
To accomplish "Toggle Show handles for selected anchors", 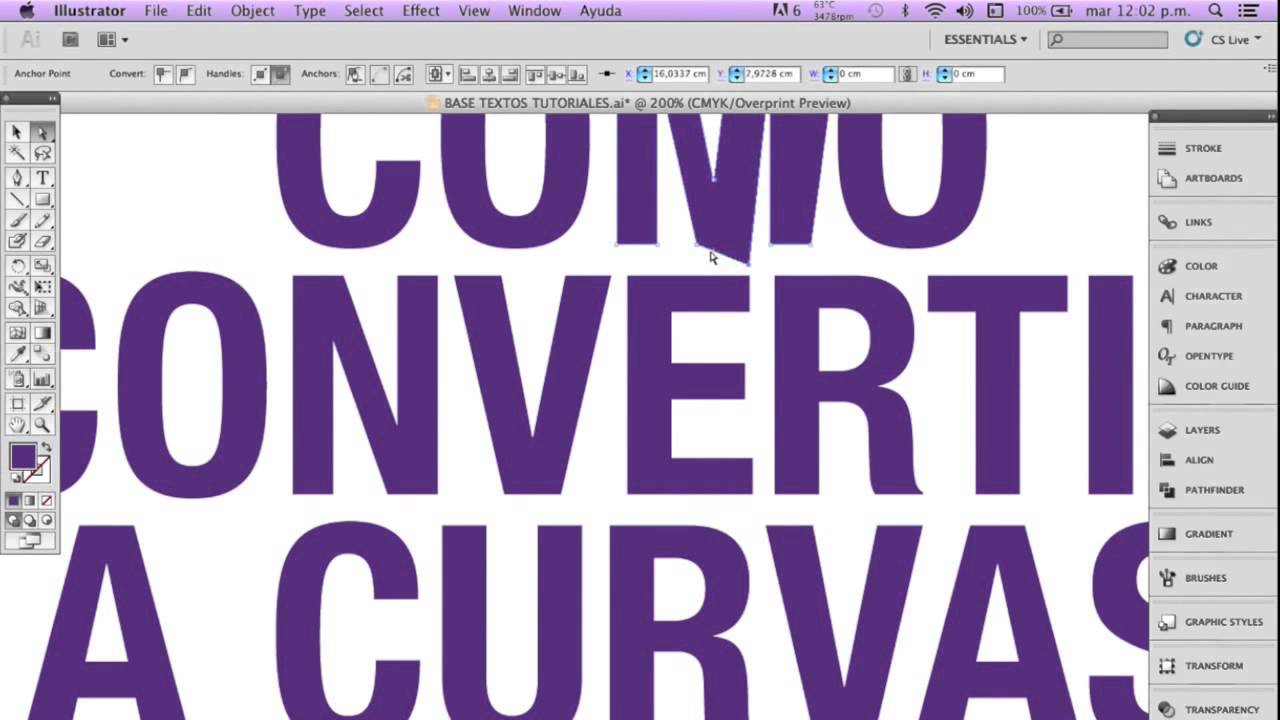I will click(x=260, y=74).
